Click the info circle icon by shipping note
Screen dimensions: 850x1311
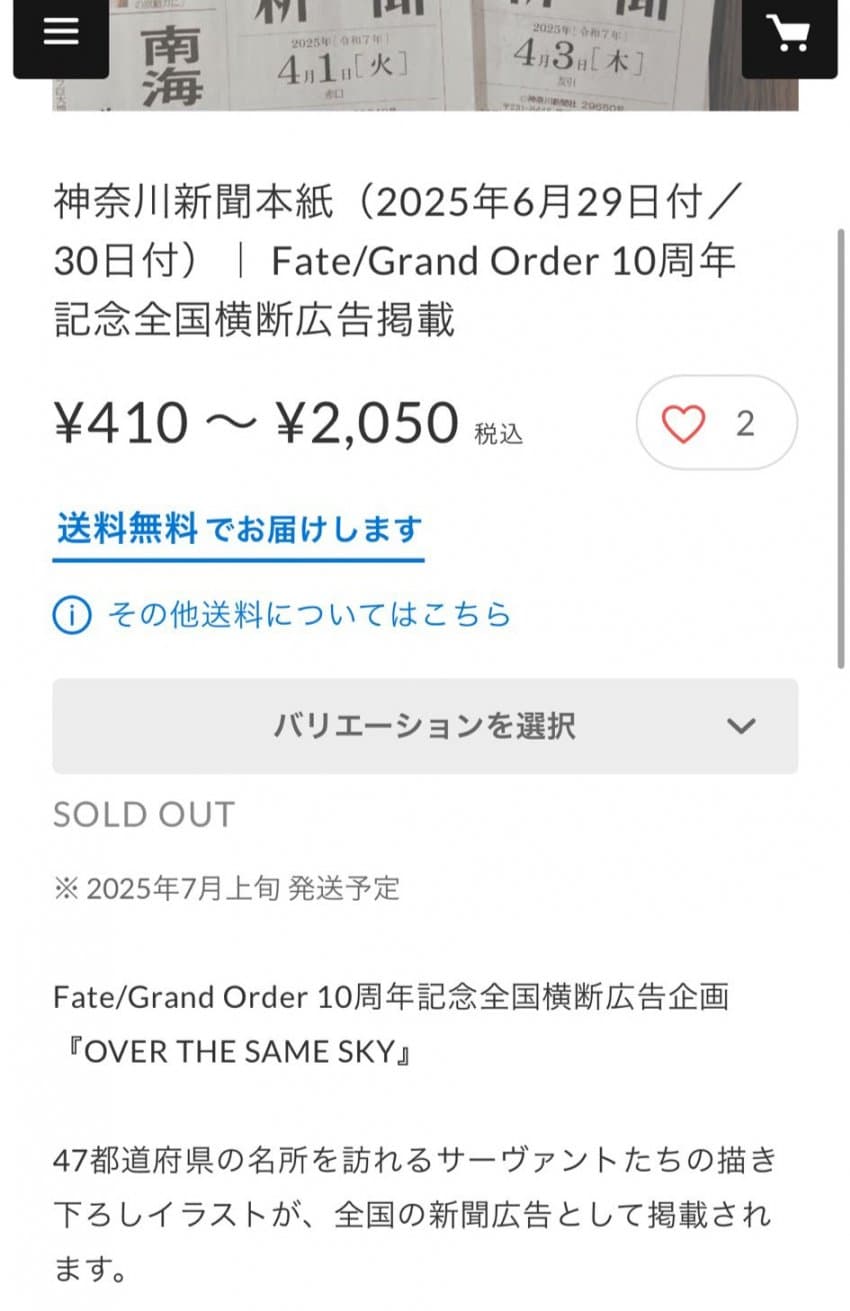coord(72,614)
